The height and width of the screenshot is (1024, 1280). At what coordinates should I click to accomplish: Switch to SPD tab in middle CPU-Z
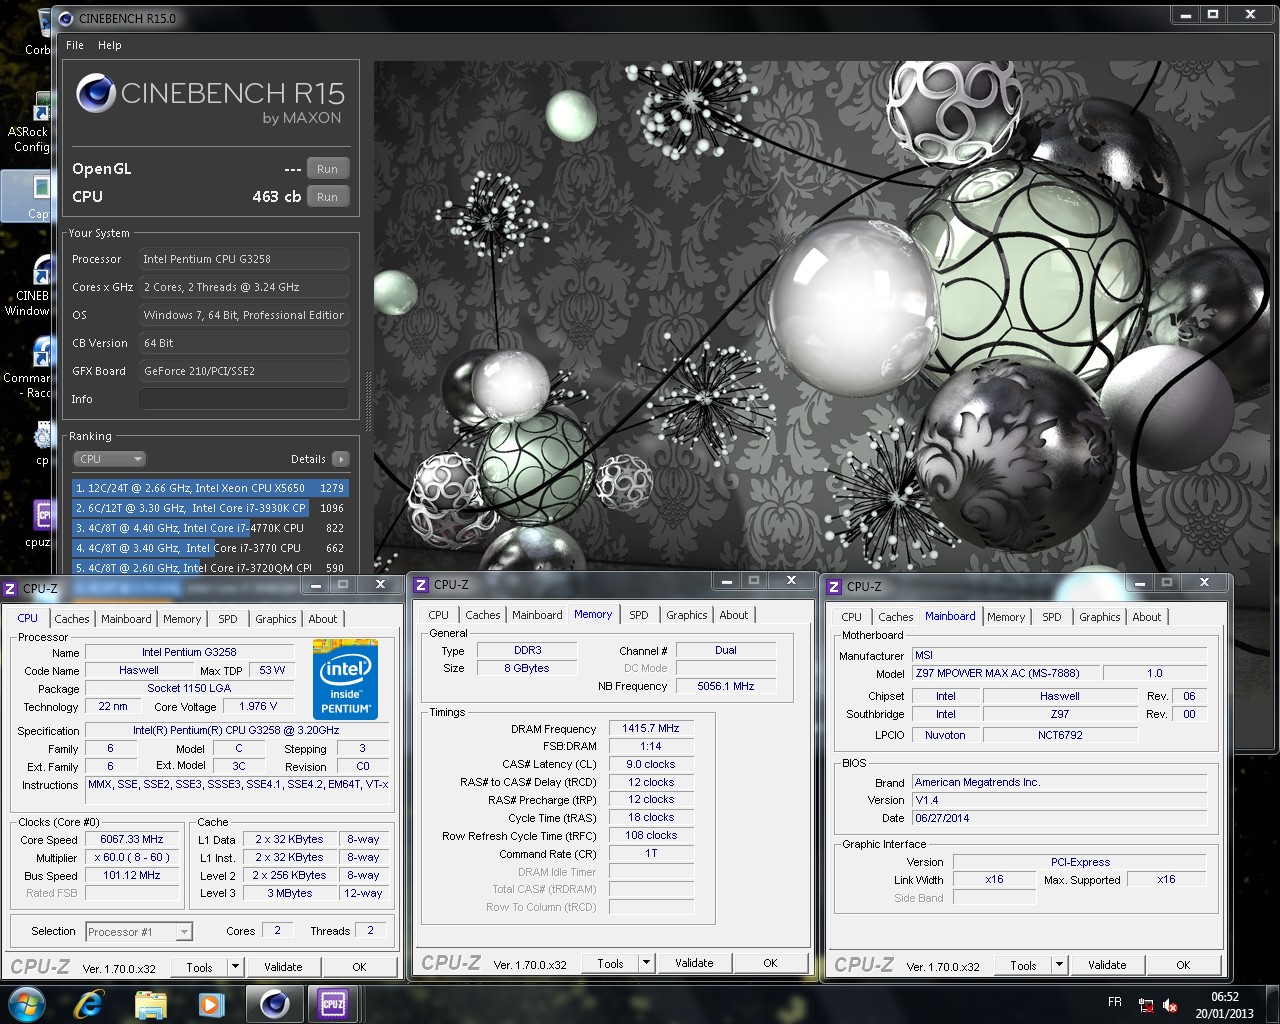click(x=639, y=615)
